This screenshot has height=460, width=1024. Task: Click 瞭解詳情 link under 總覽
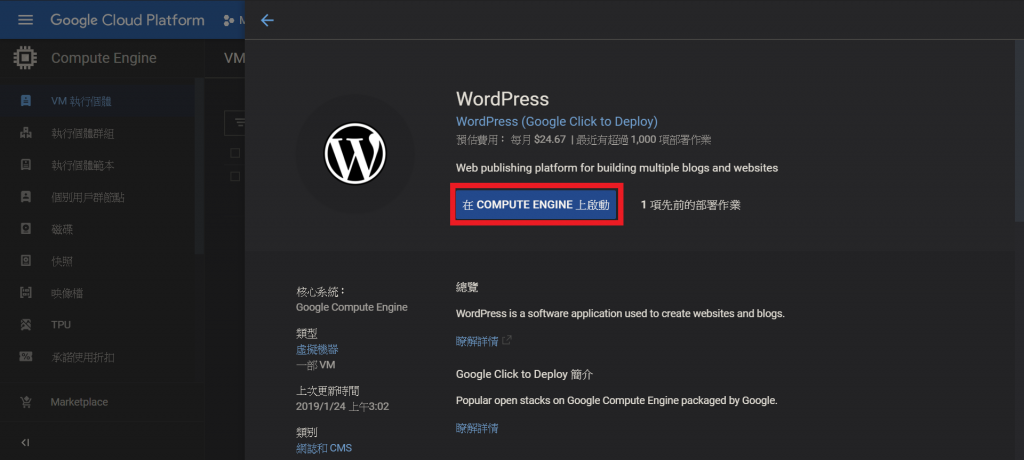(x=477, y=341)
